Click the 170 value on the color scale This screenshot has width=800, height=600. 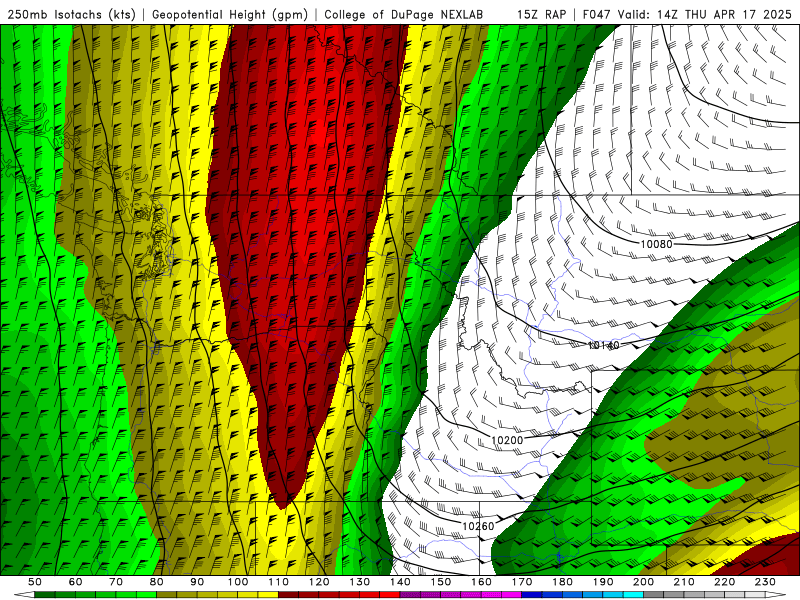522,582
